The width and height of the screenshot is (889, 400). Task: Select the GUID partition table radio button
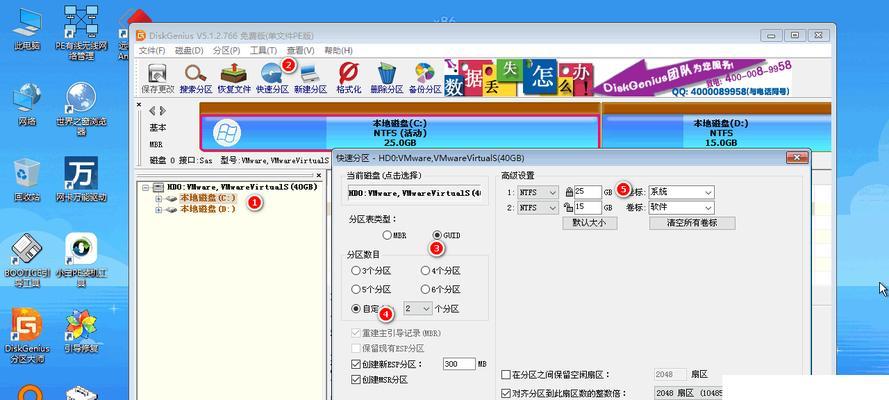[437, 235]
